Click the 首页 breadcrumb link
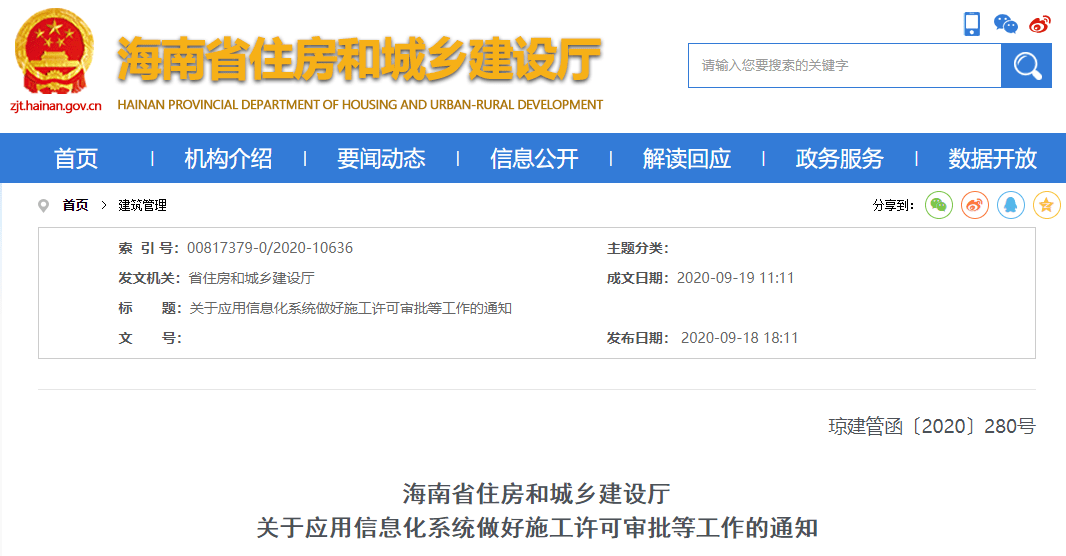Viewport: 1066px width, 556px height. point(75,205)
